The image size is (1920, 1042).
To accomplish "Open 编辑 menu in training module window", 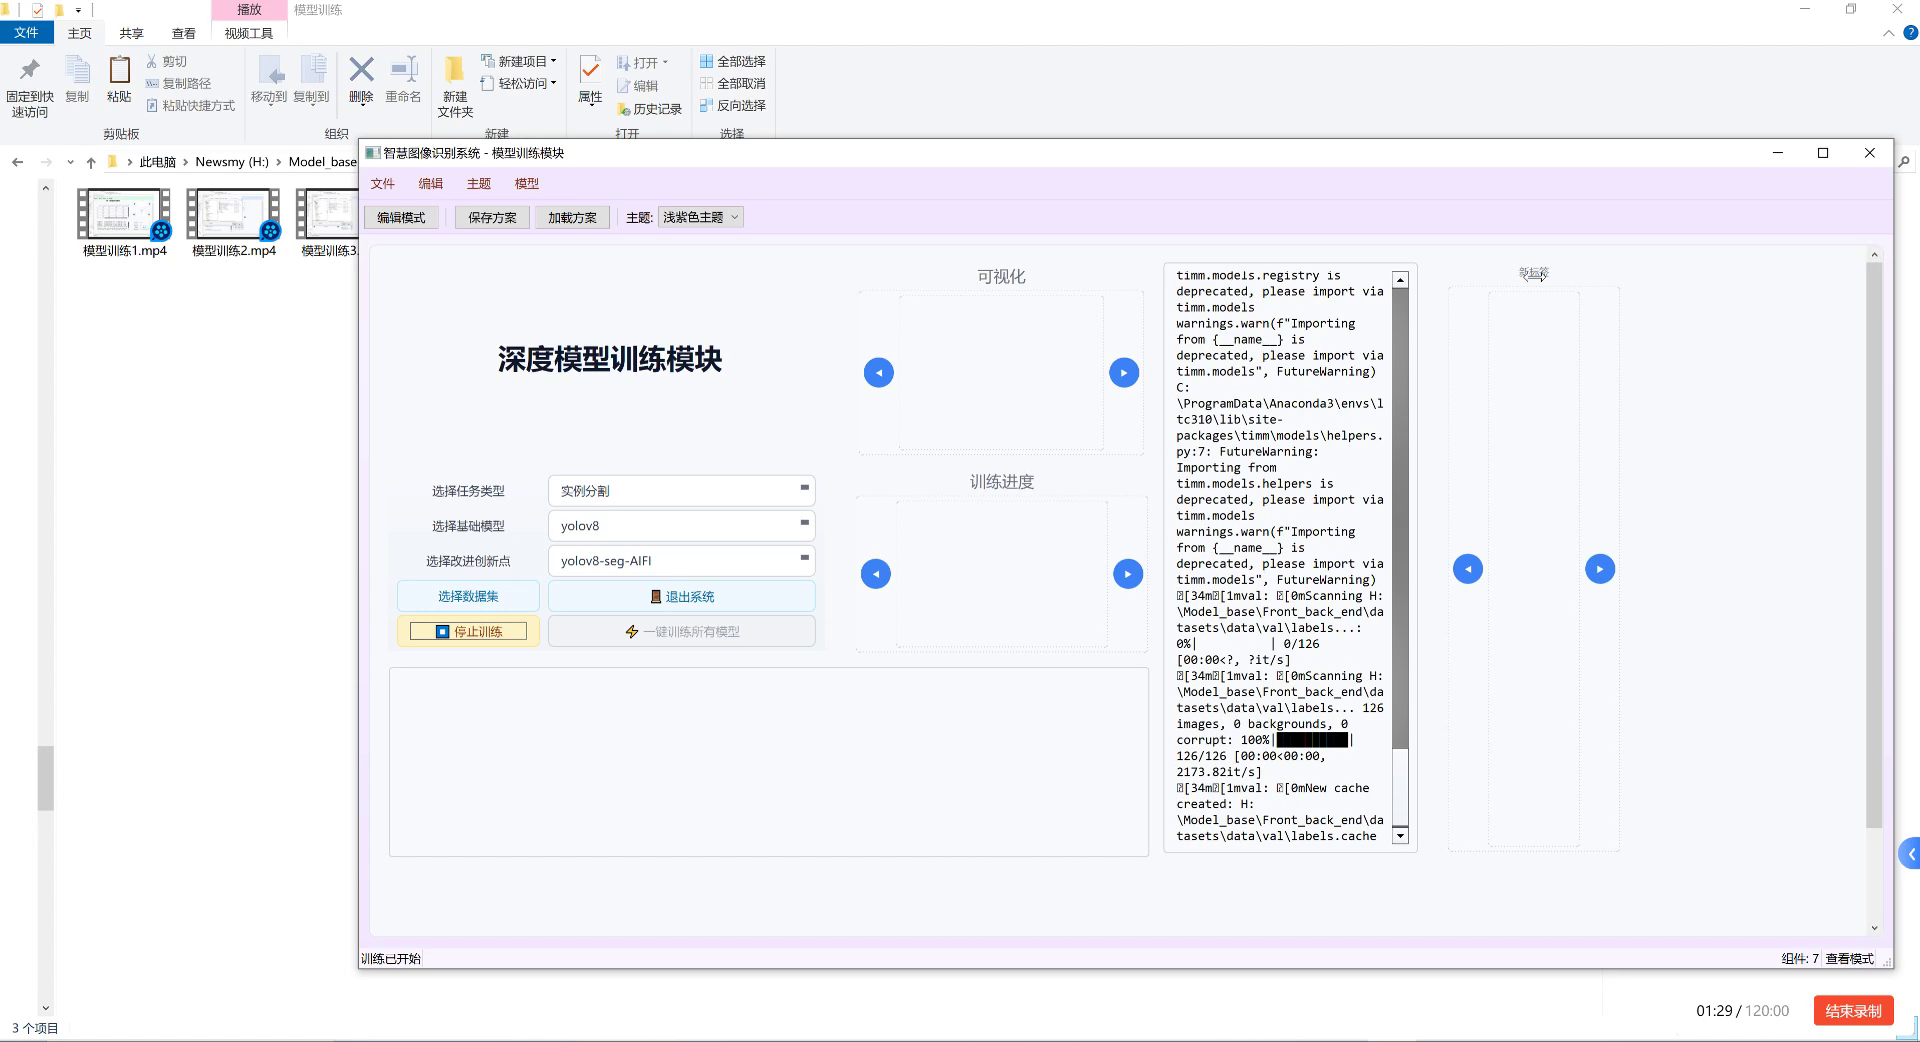I will 431,184.
